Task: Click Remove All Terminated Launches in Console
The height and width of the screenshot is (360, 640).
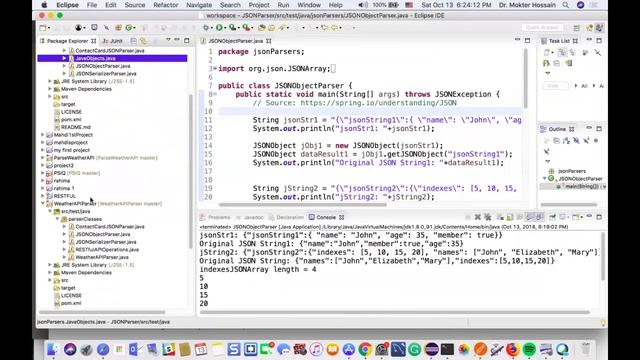Action: point(487,217)
